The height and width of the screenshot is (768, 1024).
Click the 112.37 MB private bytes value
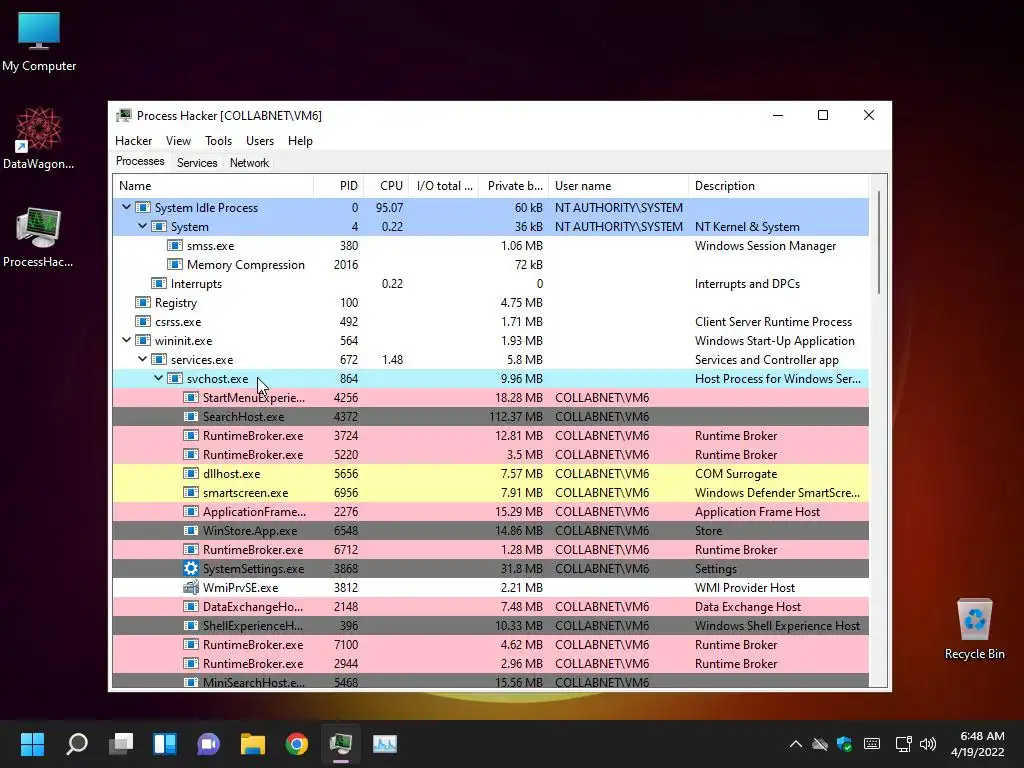[516, 417]
